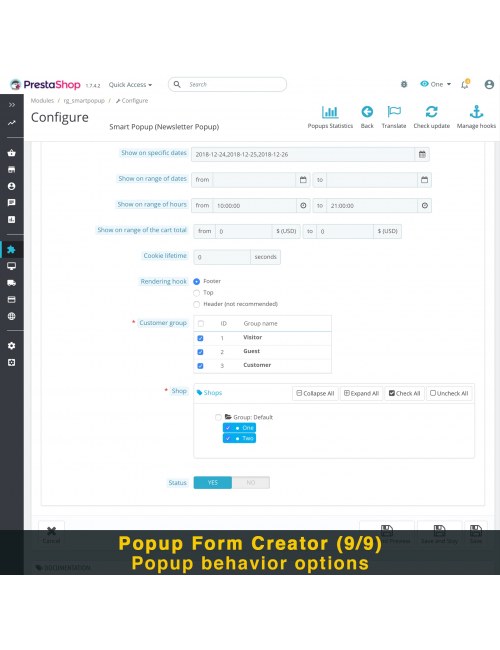500x650 pixels.
Task: Open Manage hooks anchor icon
Action: 476,112
